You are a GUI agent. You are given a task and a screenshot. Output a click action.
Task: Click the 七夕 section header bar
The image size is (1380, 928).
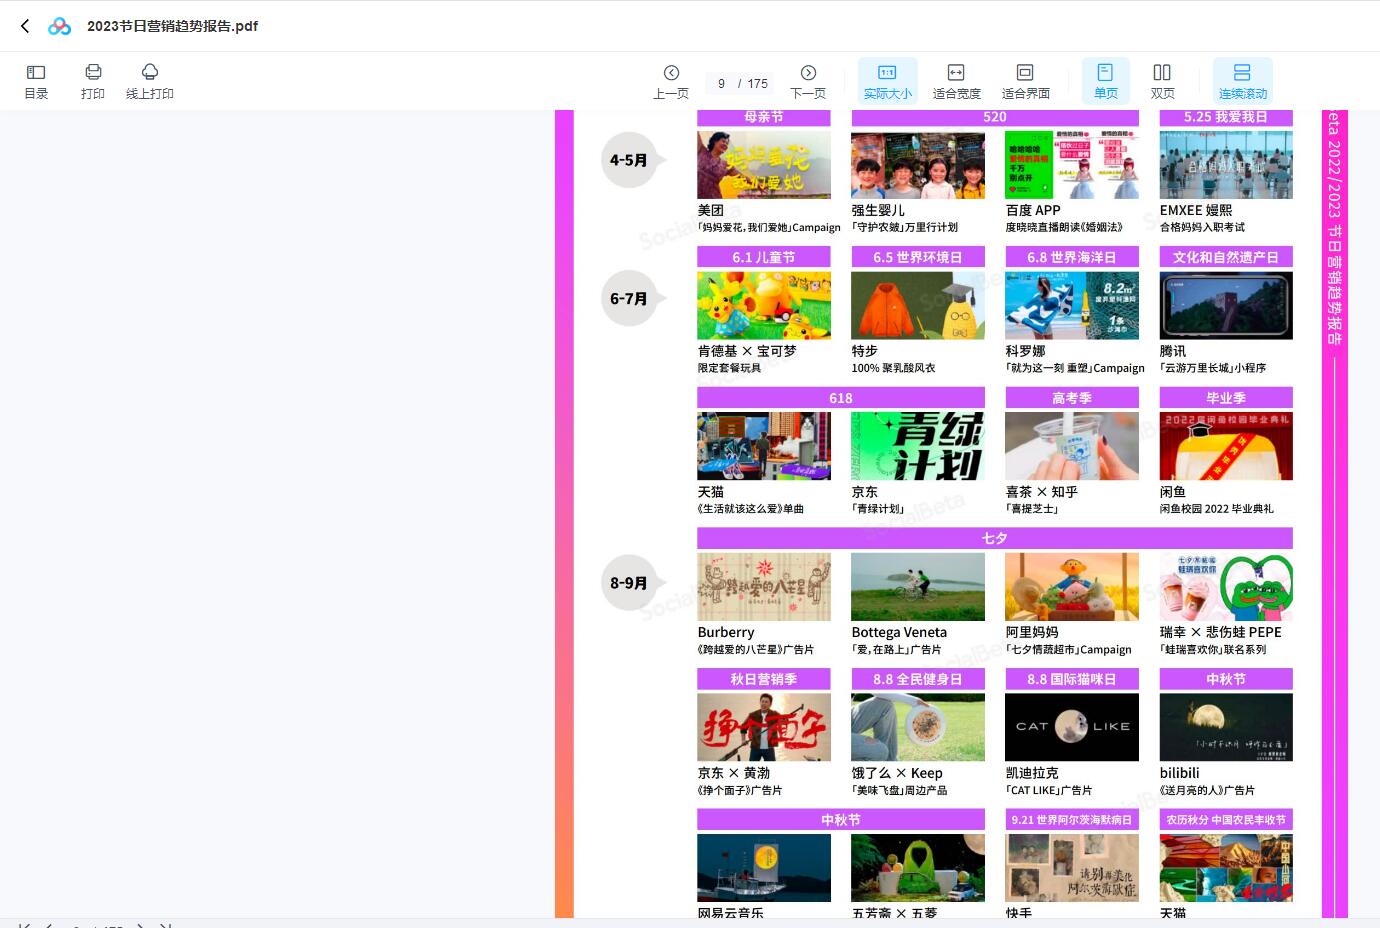point(994,538)
